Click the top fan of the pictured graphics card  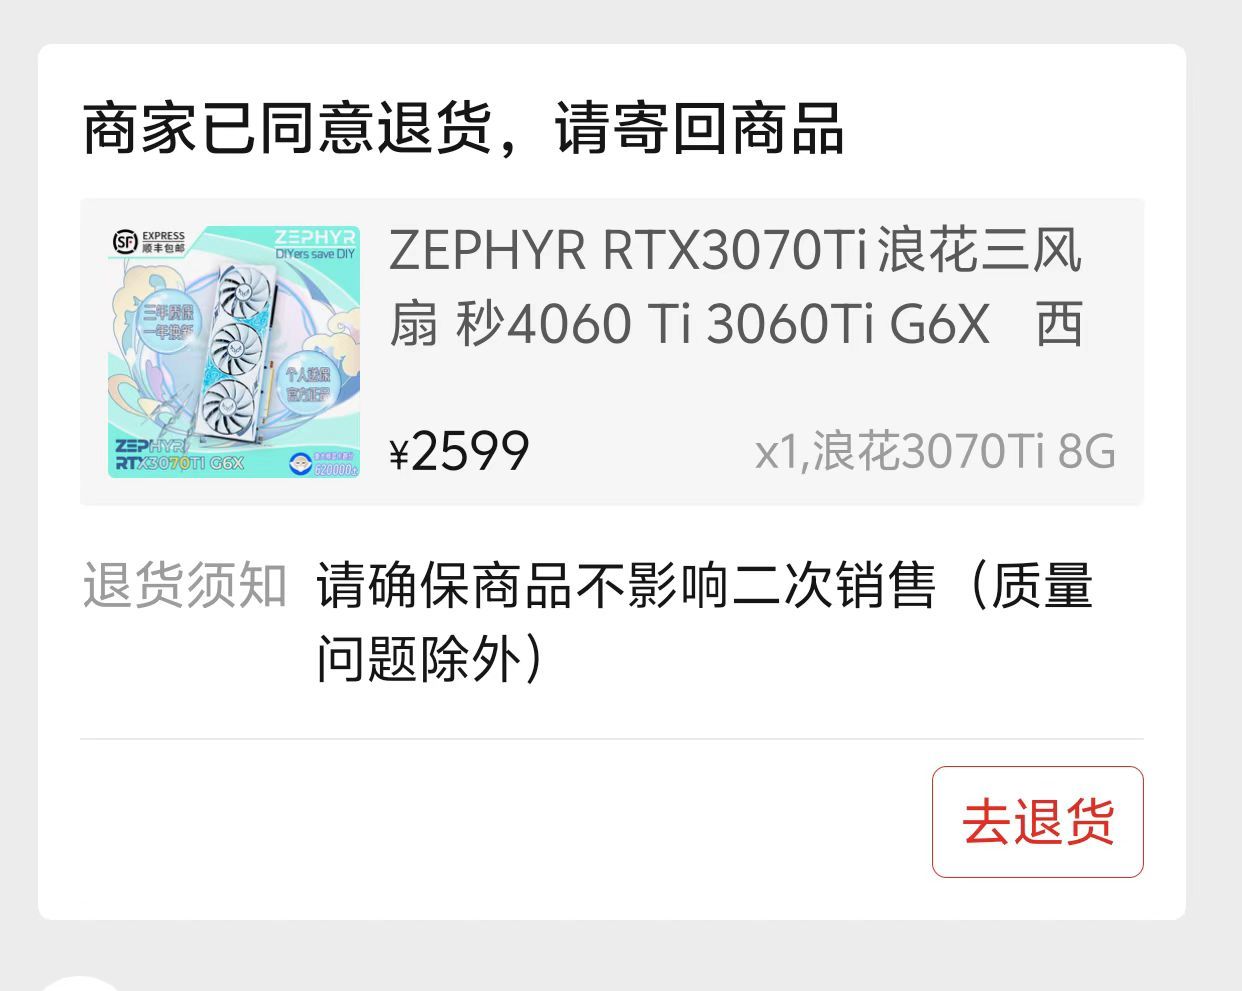pyautogui.click(x=245, y=293)
